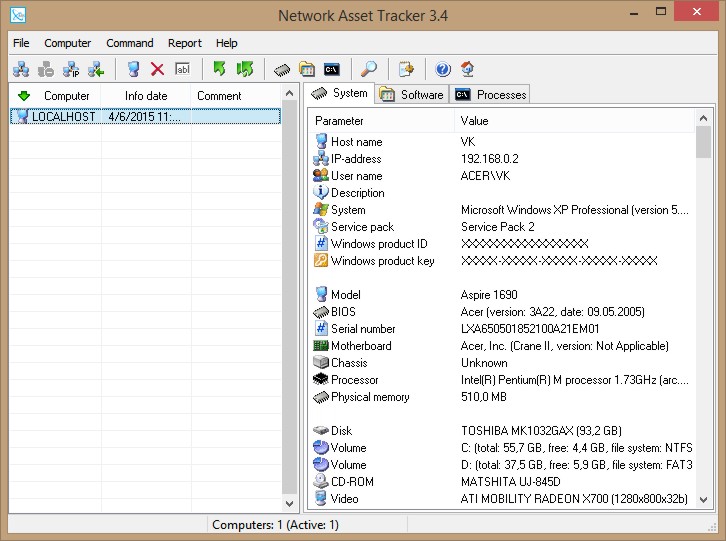Open the Command menu
This screenshot has height=541, width=726.
(x=130, y=43)
